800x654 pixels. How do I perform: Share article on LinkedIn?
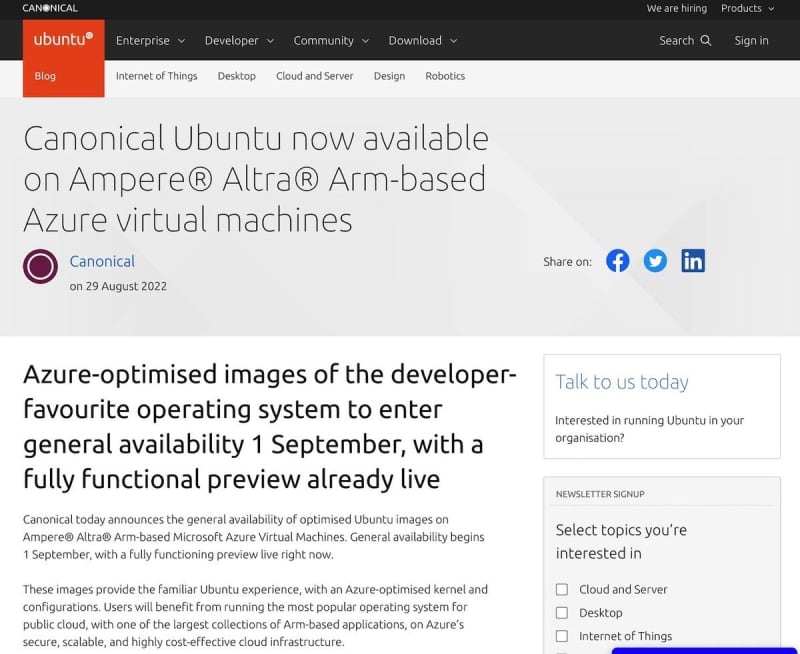pos(693,261)
